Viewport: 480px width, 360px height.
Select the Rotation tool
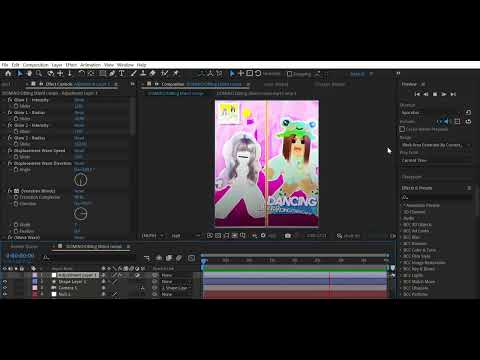(x=82, y=74)
